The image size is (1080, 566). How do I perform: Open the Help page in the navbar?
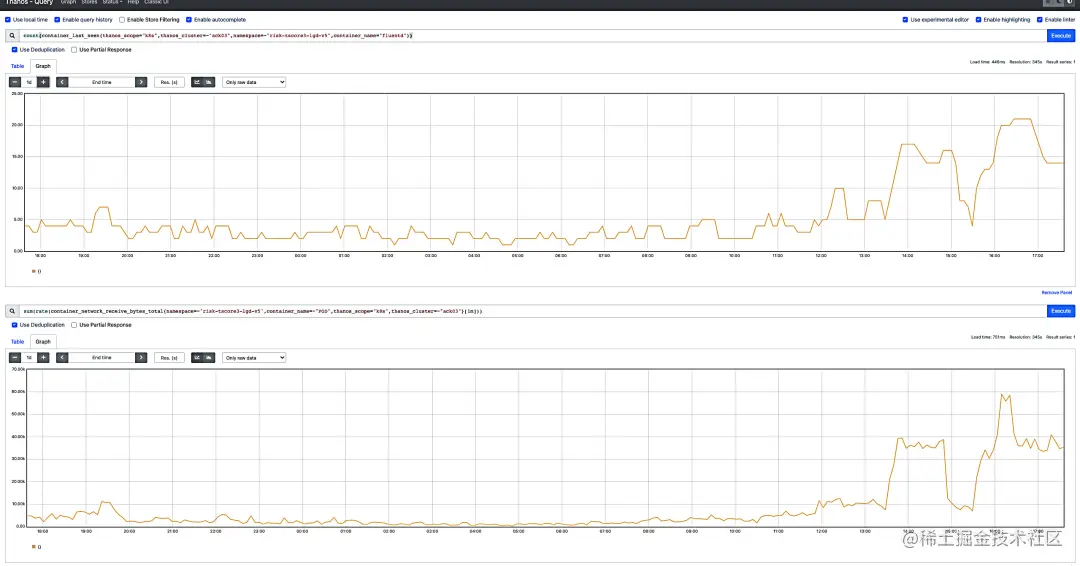tap(133, 3)
